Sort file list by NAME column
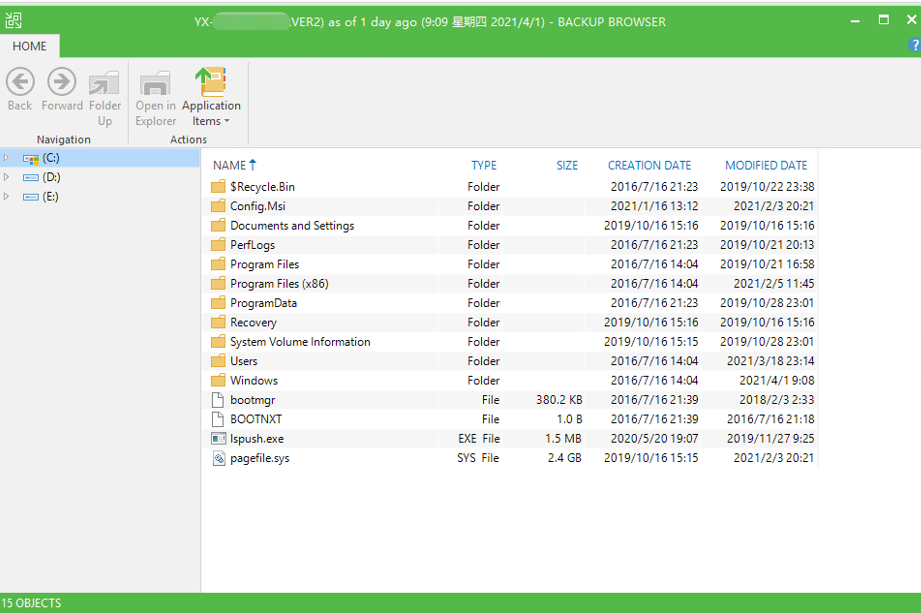This screenshot has width=921, height=613. point(229,165)
